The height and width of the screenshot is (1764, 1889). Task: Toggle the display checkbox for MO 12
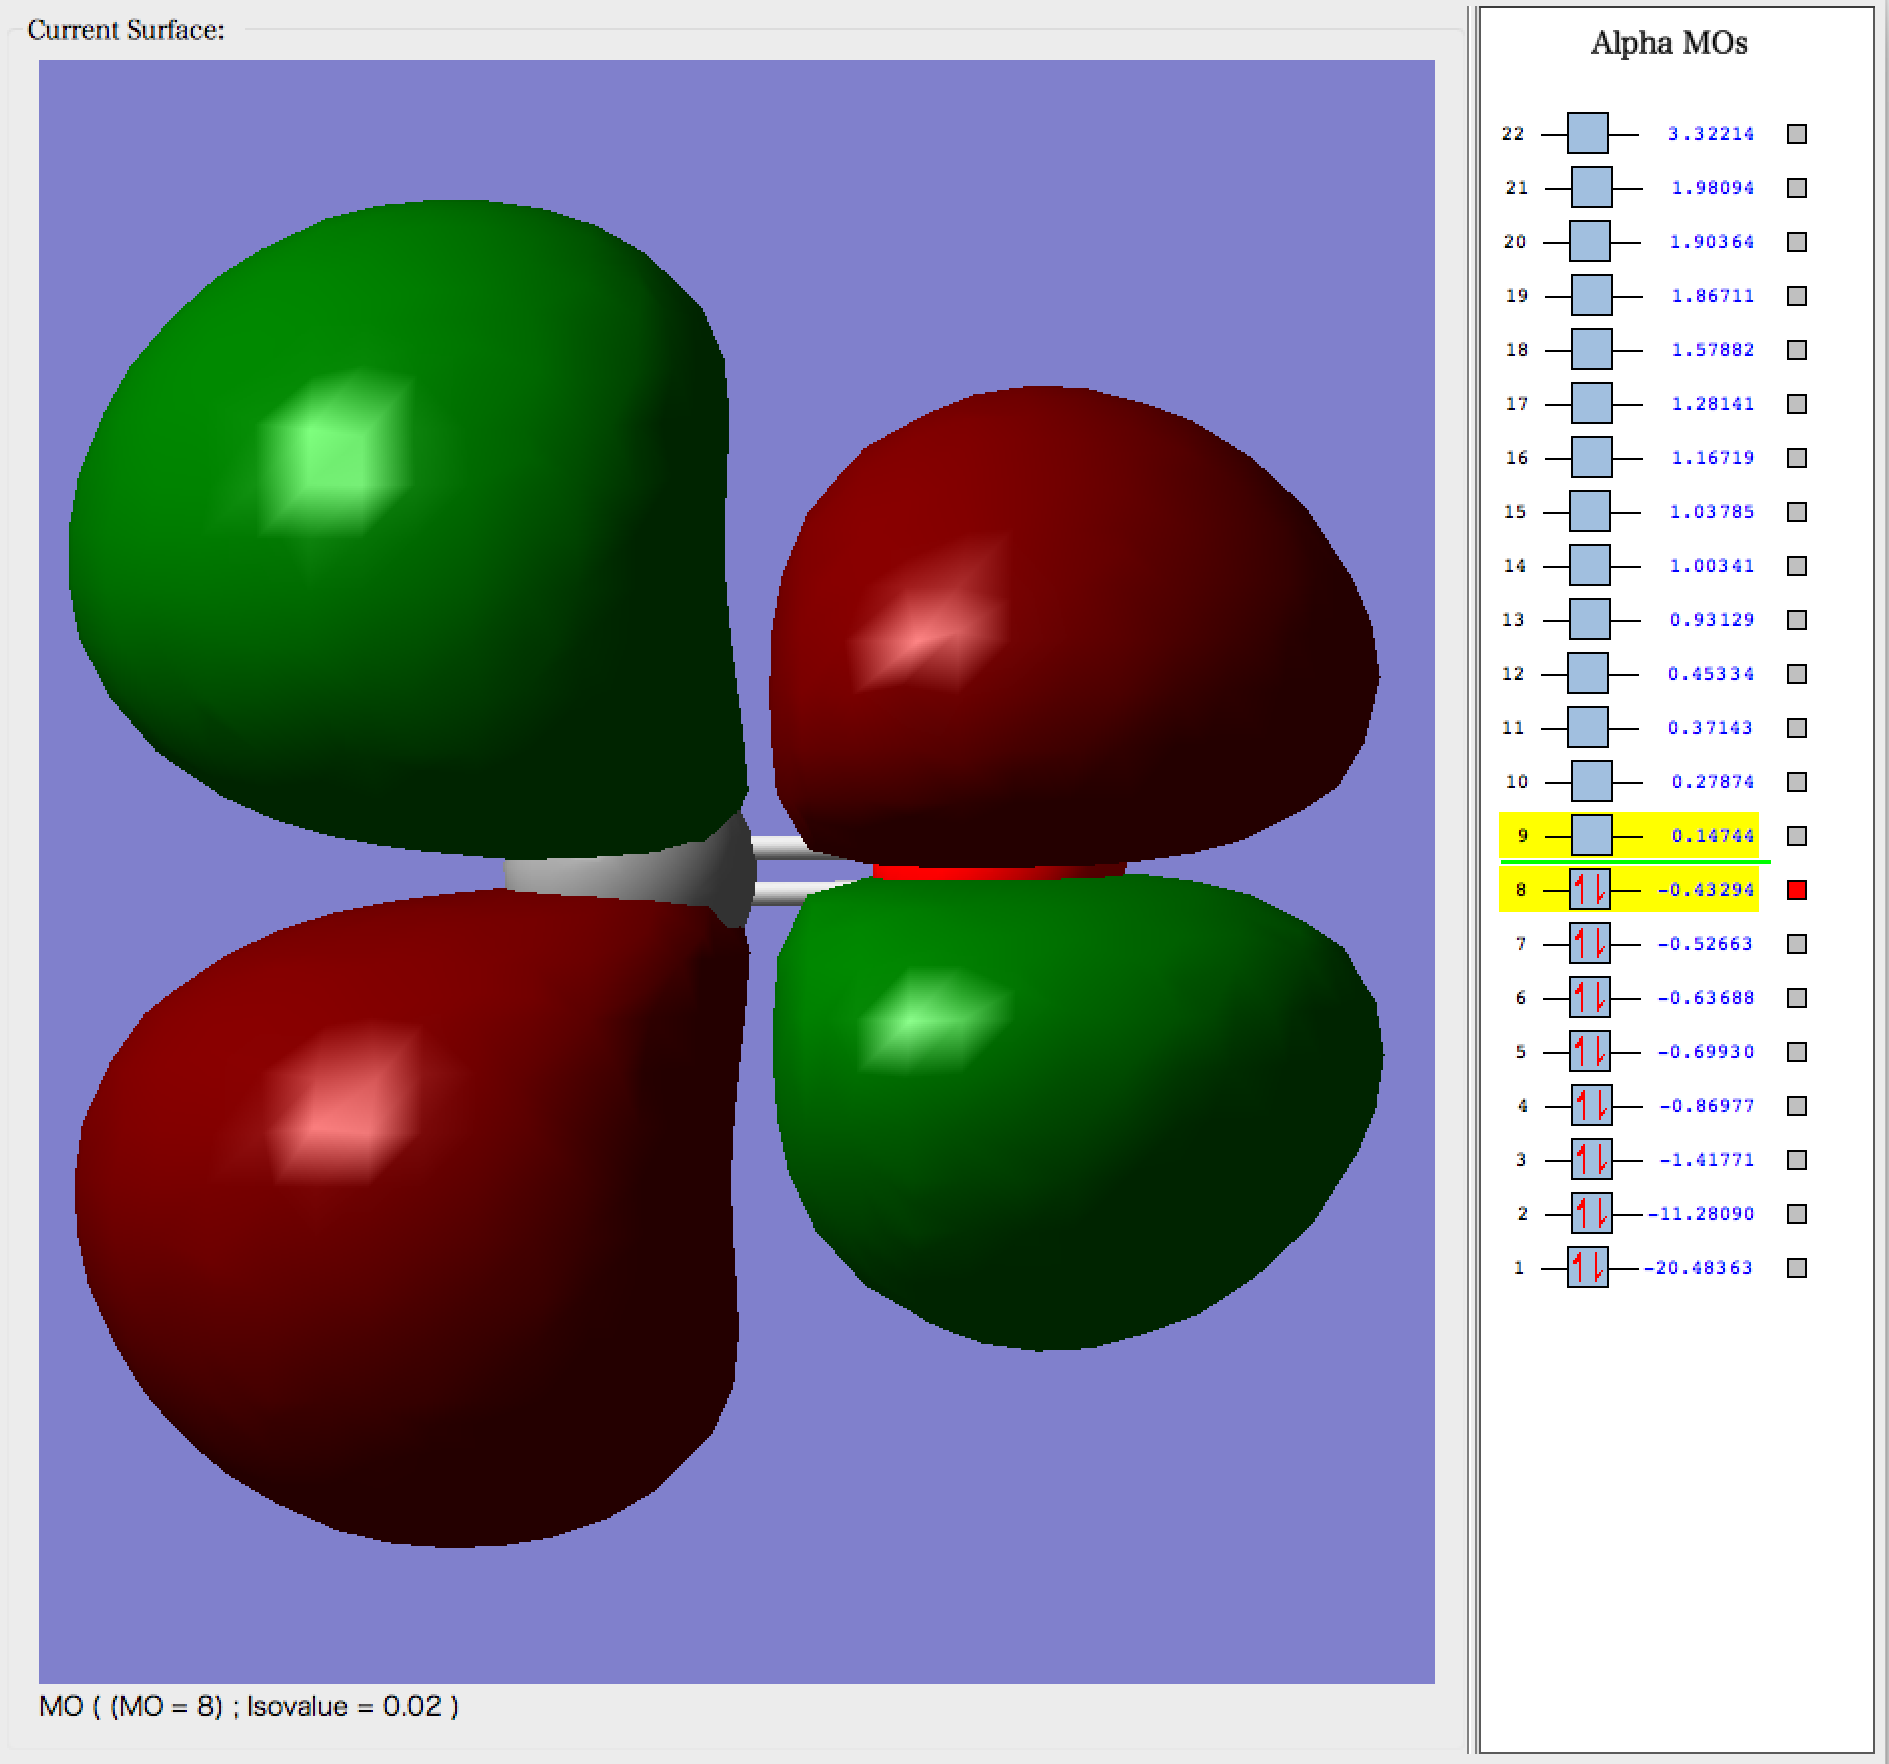click(x=1797, y=672)
